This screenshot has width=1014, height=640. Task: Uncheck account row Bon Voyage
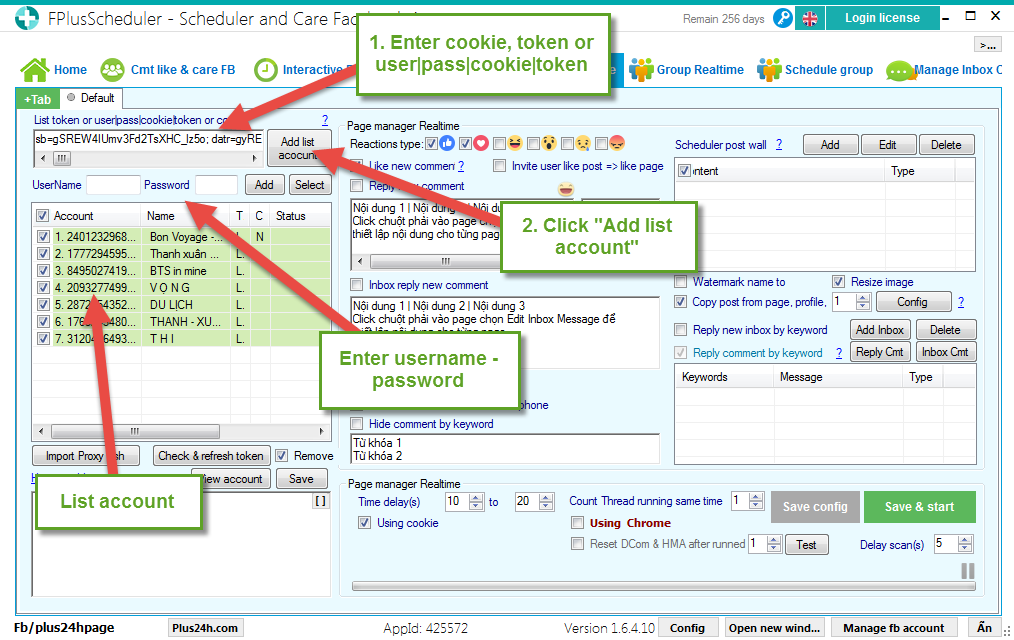click(43, 237)
